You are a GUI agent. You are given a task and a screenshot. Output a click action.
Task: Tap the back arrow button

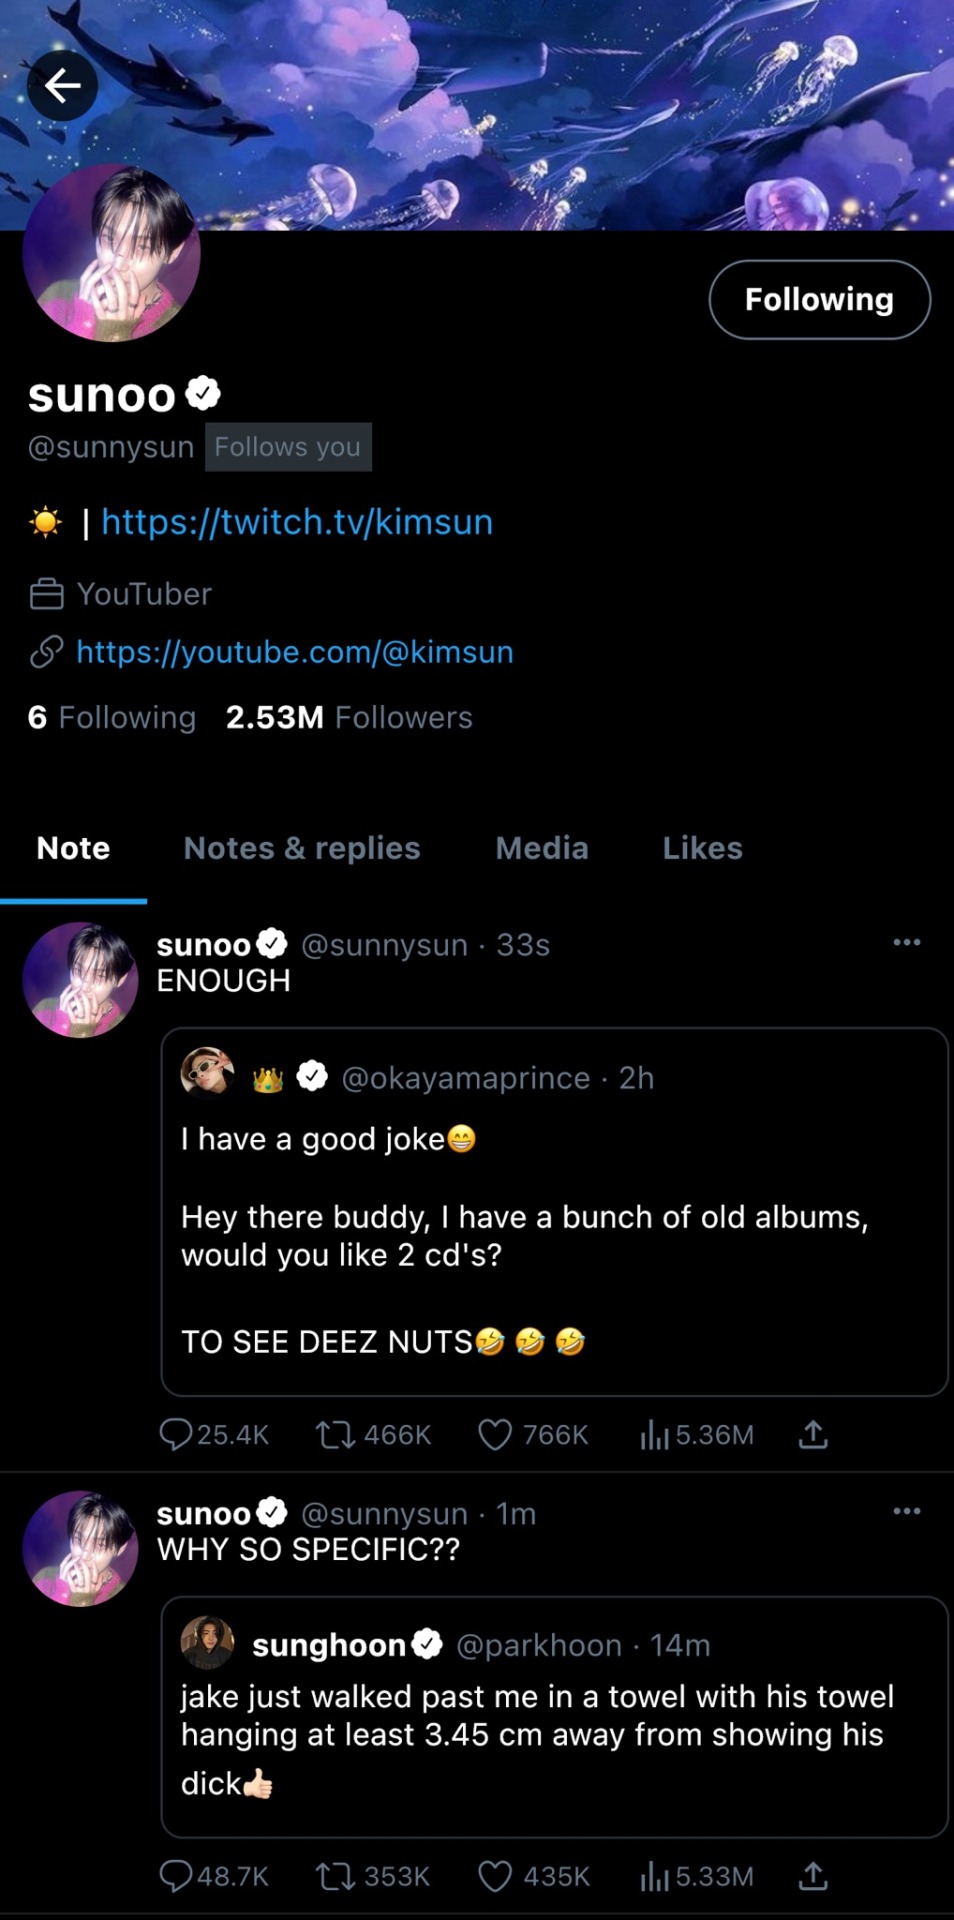[62, 86]
